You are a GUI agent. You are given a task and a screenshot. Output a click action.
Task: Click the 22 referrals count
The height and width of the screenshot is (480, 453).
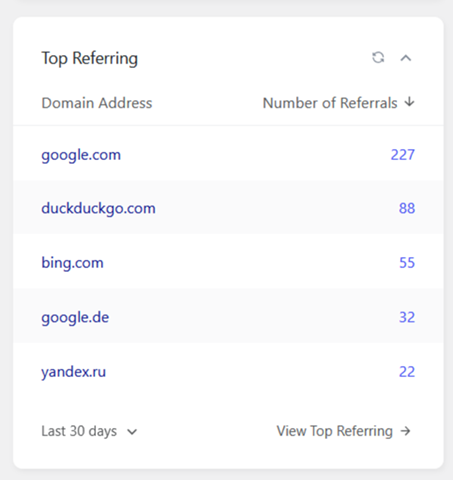407,372
